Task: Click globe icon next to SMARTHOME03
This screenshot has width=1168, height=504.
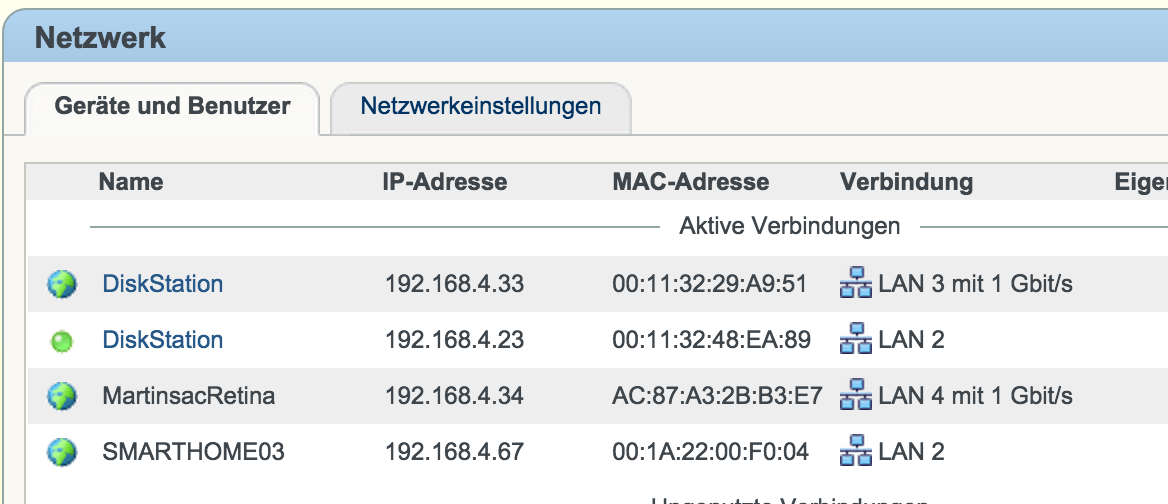Action: tap(62, 452)
